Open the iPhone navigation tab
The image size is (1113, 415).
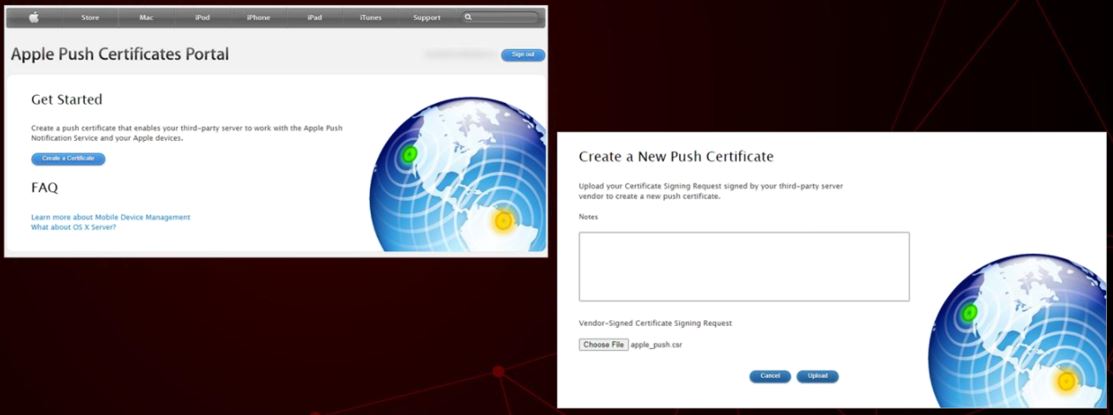tap(258, 17)
